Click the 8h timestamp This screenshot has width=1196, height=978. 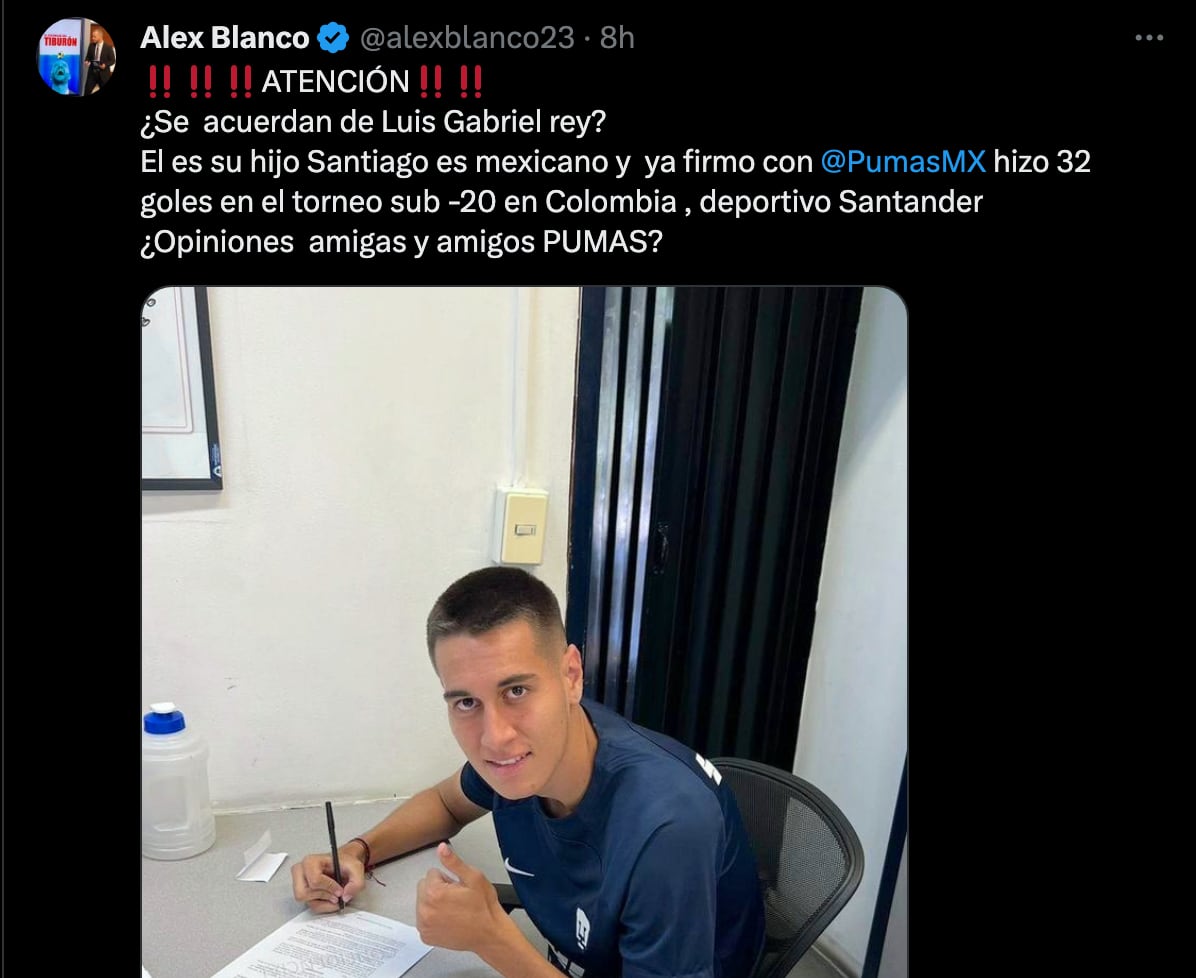click(x=617, y=37)
